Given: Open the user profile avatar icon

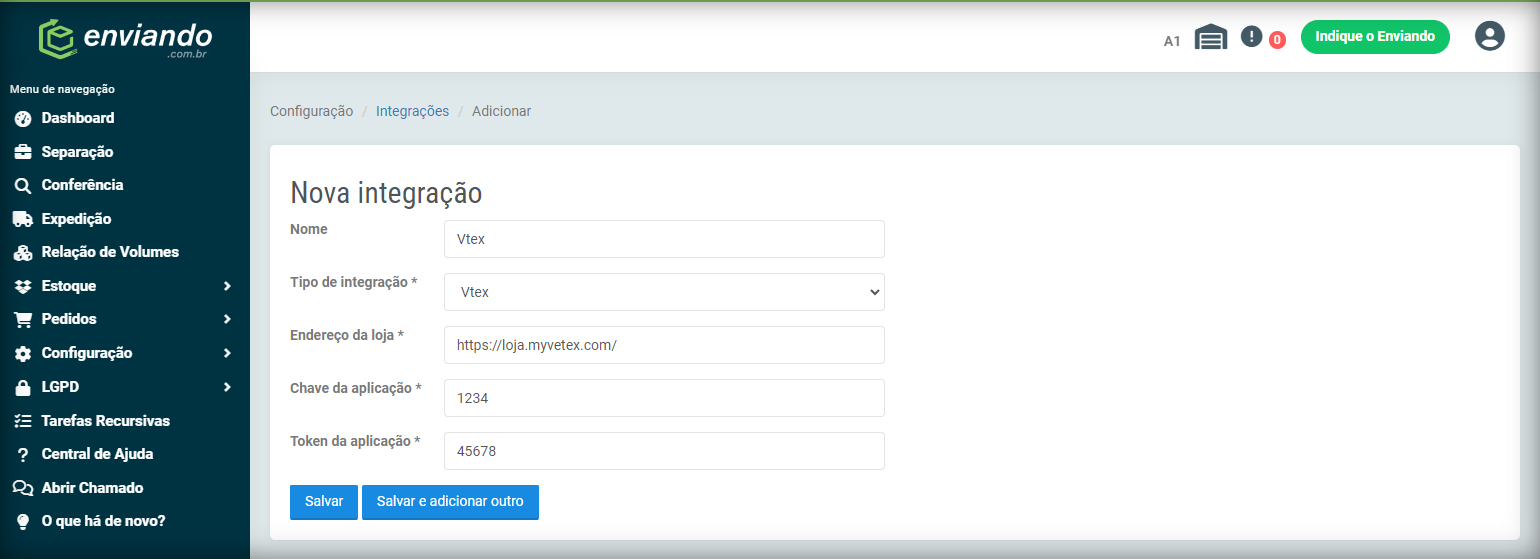Looking at the screenshot, I should coord(1490,36).
